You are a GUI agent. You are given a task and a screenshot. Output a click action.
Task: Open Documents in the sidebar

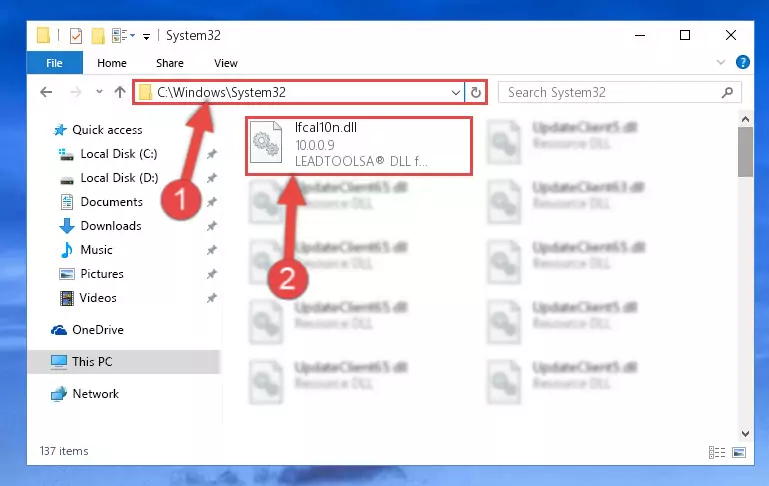tap(111, 202)
